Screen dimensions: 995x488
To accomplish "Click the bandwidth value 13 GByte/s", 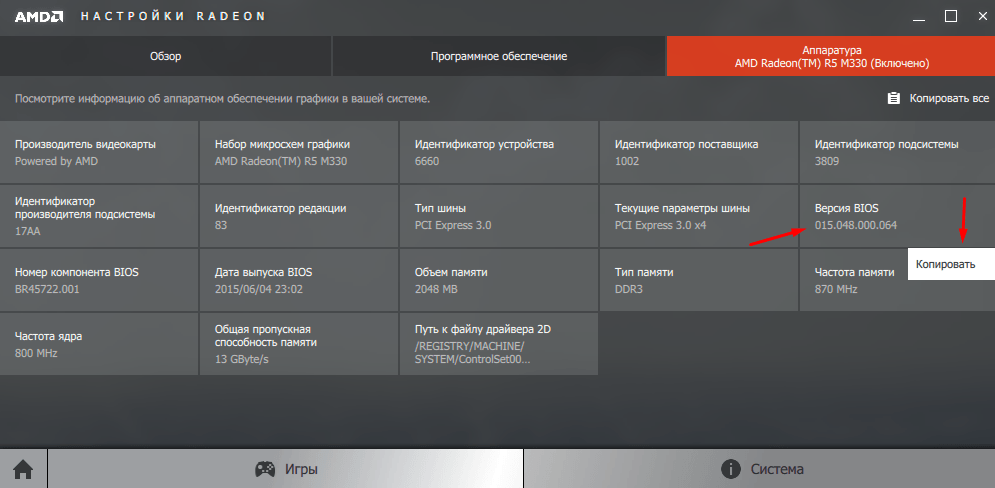I will coord(242,360).
